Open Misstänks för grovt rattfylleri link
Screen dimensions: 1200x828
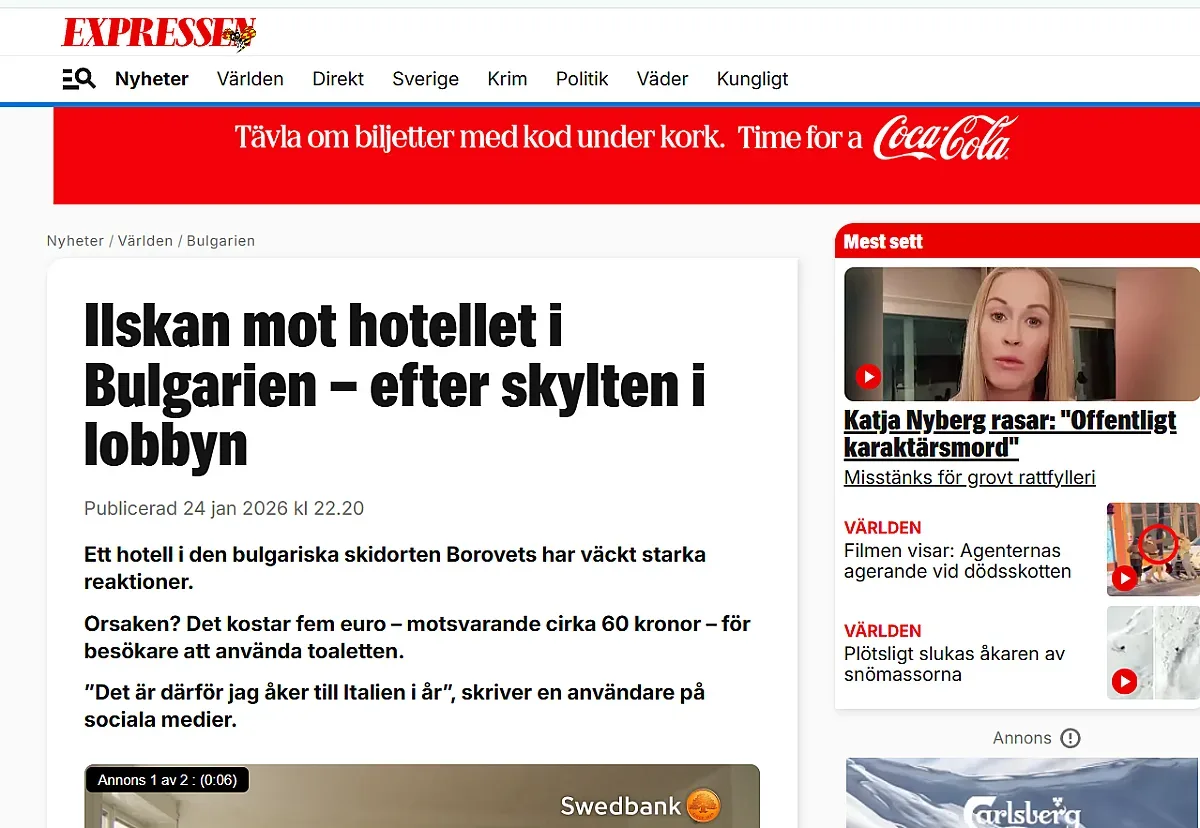(969, 477)
